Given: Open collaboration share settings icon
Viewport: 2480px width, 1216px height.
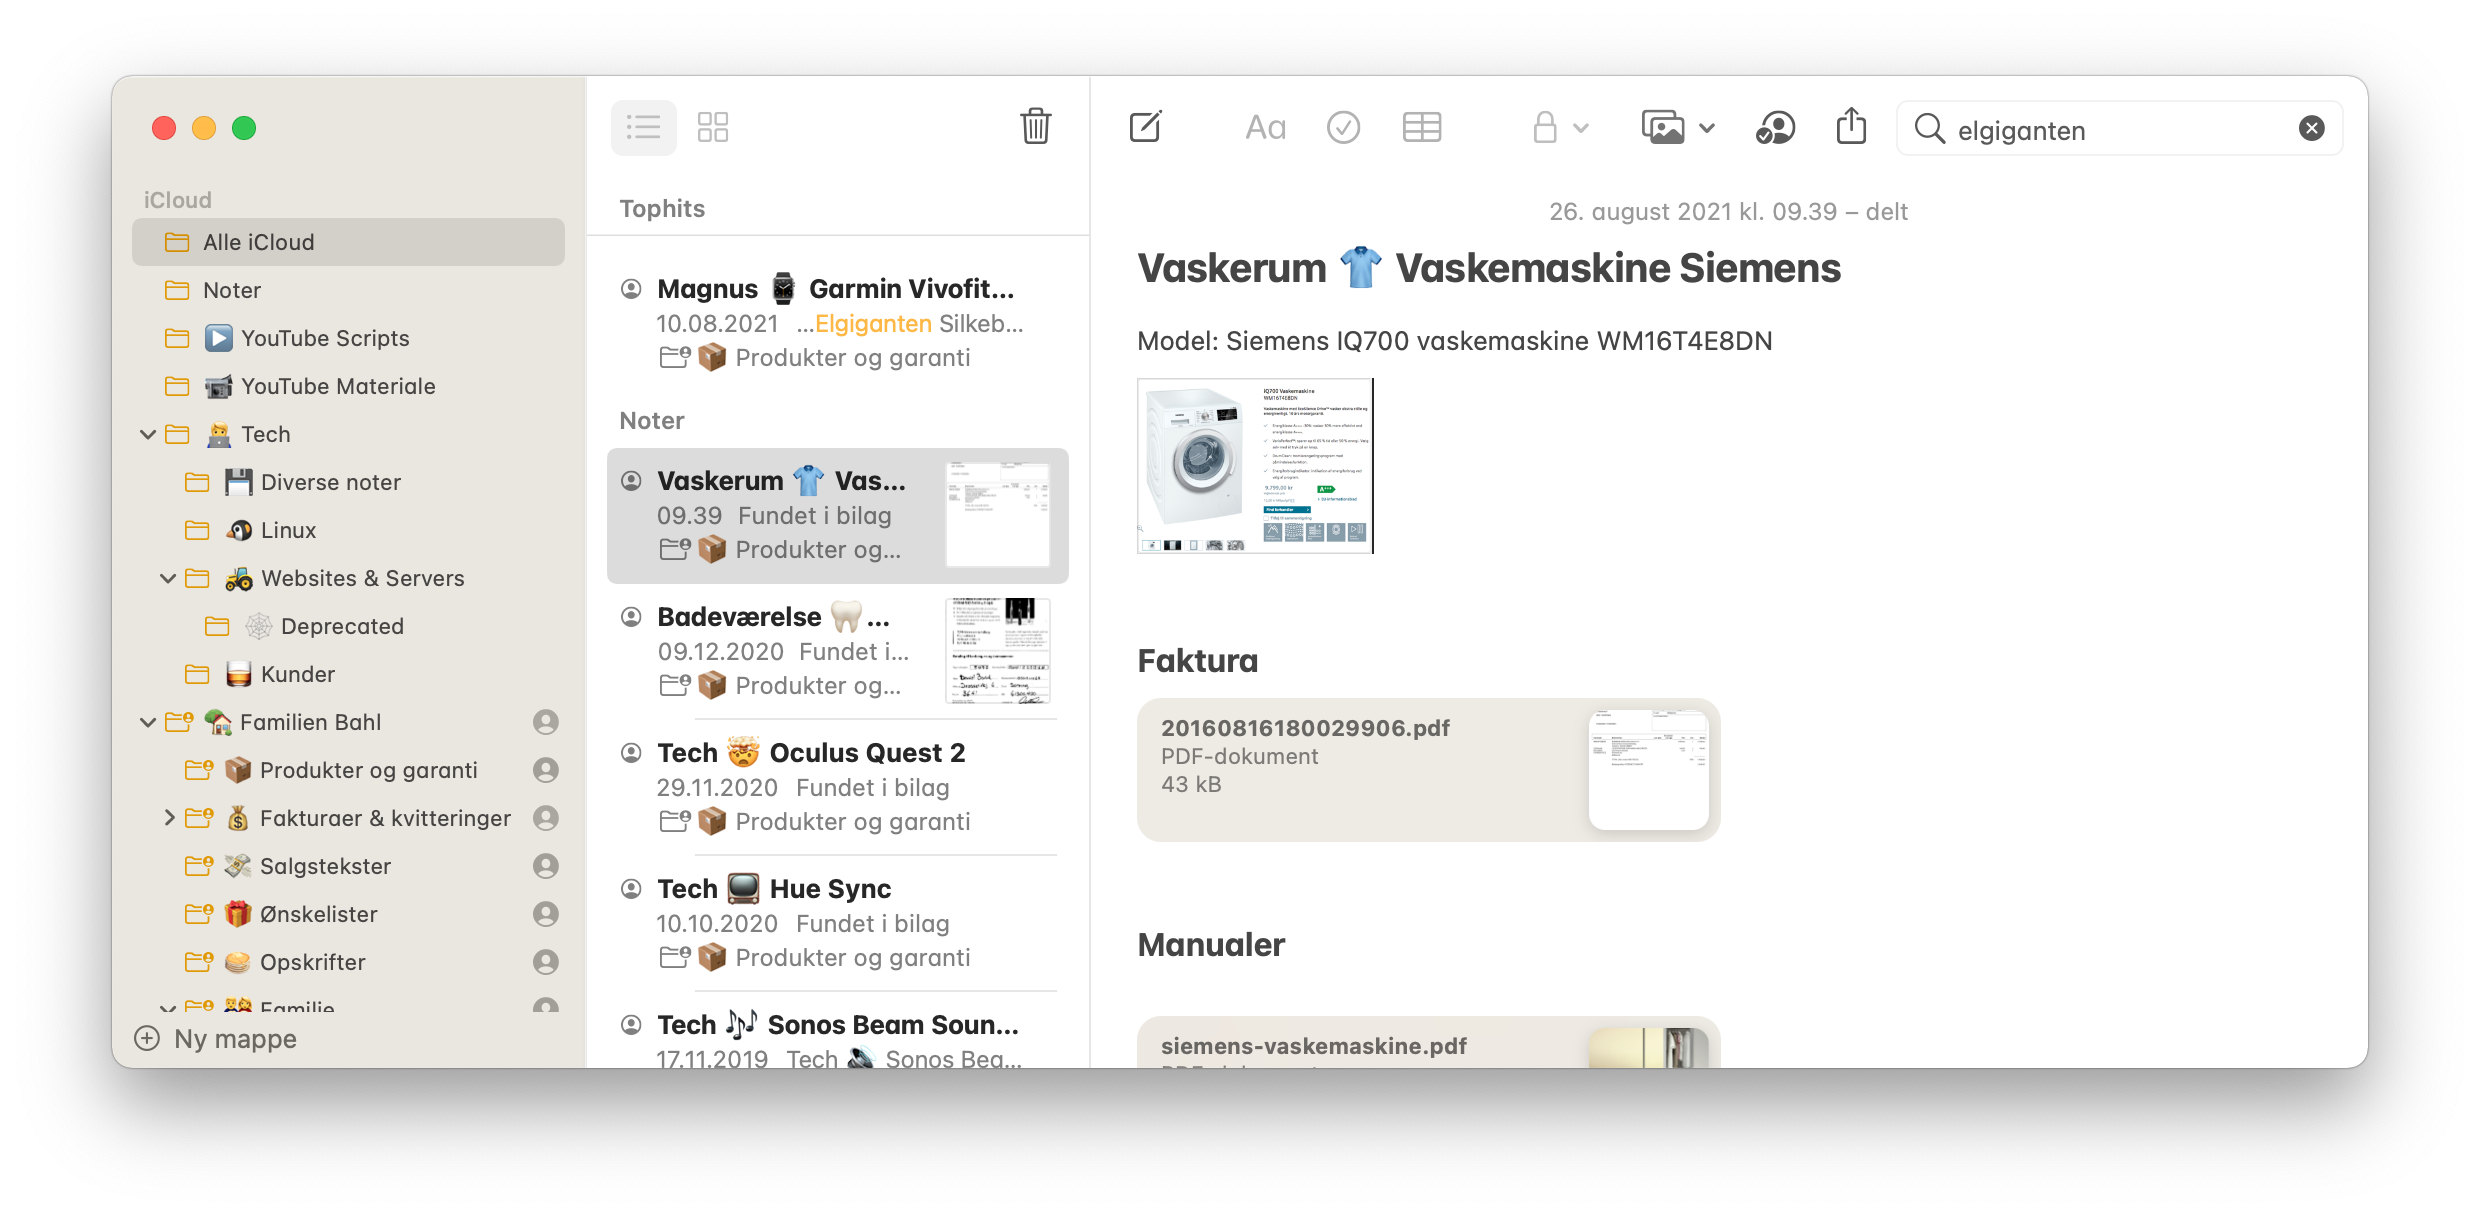Looking at the screenshot, I should click(x=1775, y=128).
